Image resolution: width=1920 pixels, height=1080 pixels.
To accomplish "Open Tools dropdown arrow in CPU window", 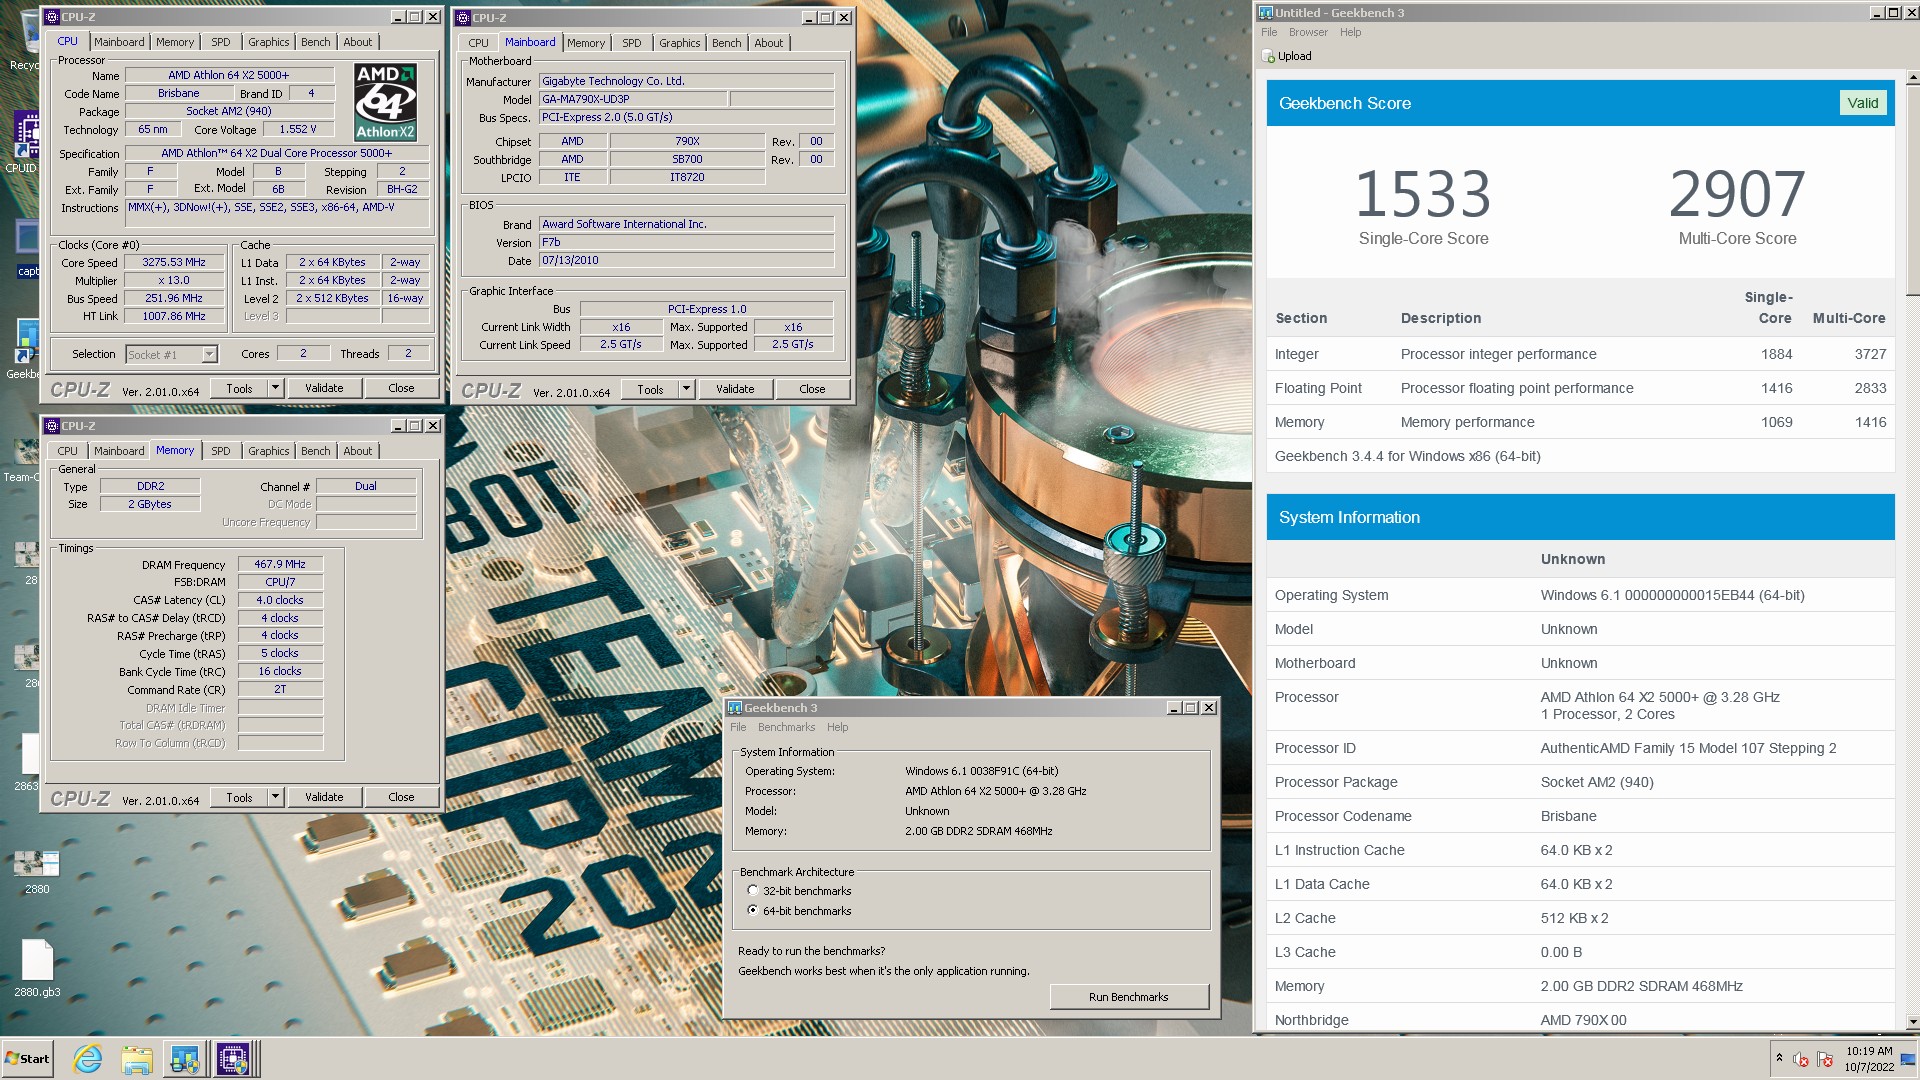I will [276, 388].
